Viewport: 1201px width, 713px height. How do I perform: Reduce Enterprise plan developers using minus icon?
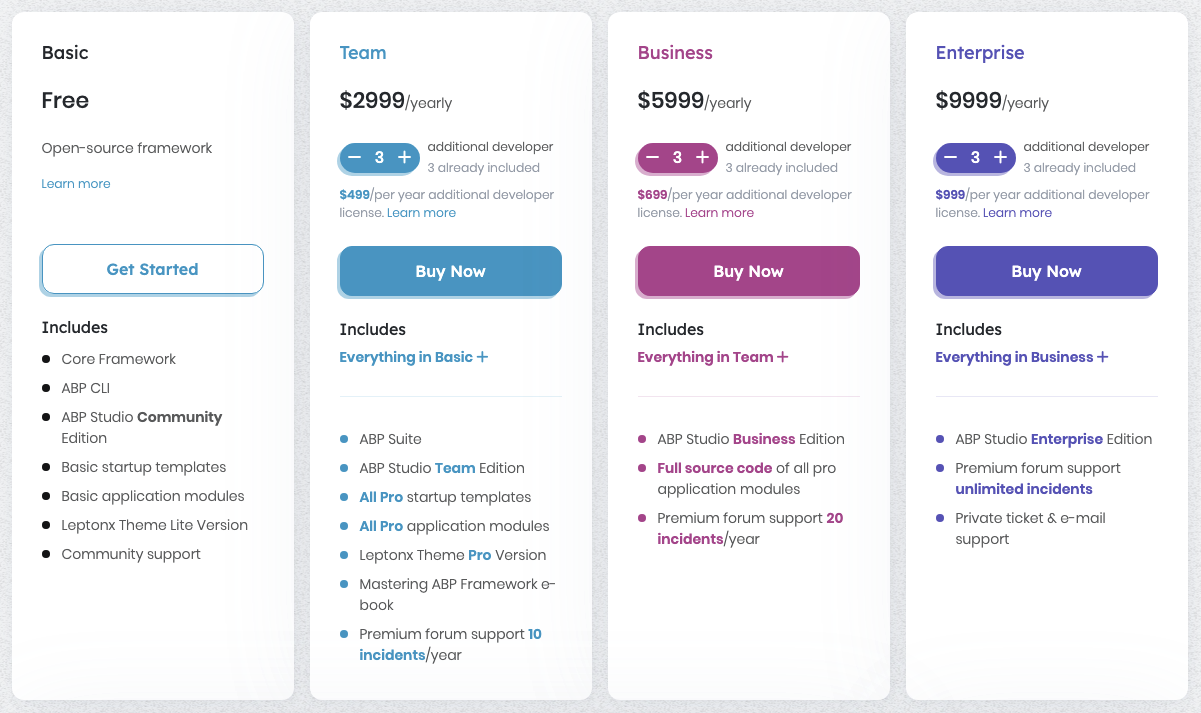[x=951, y=157]
